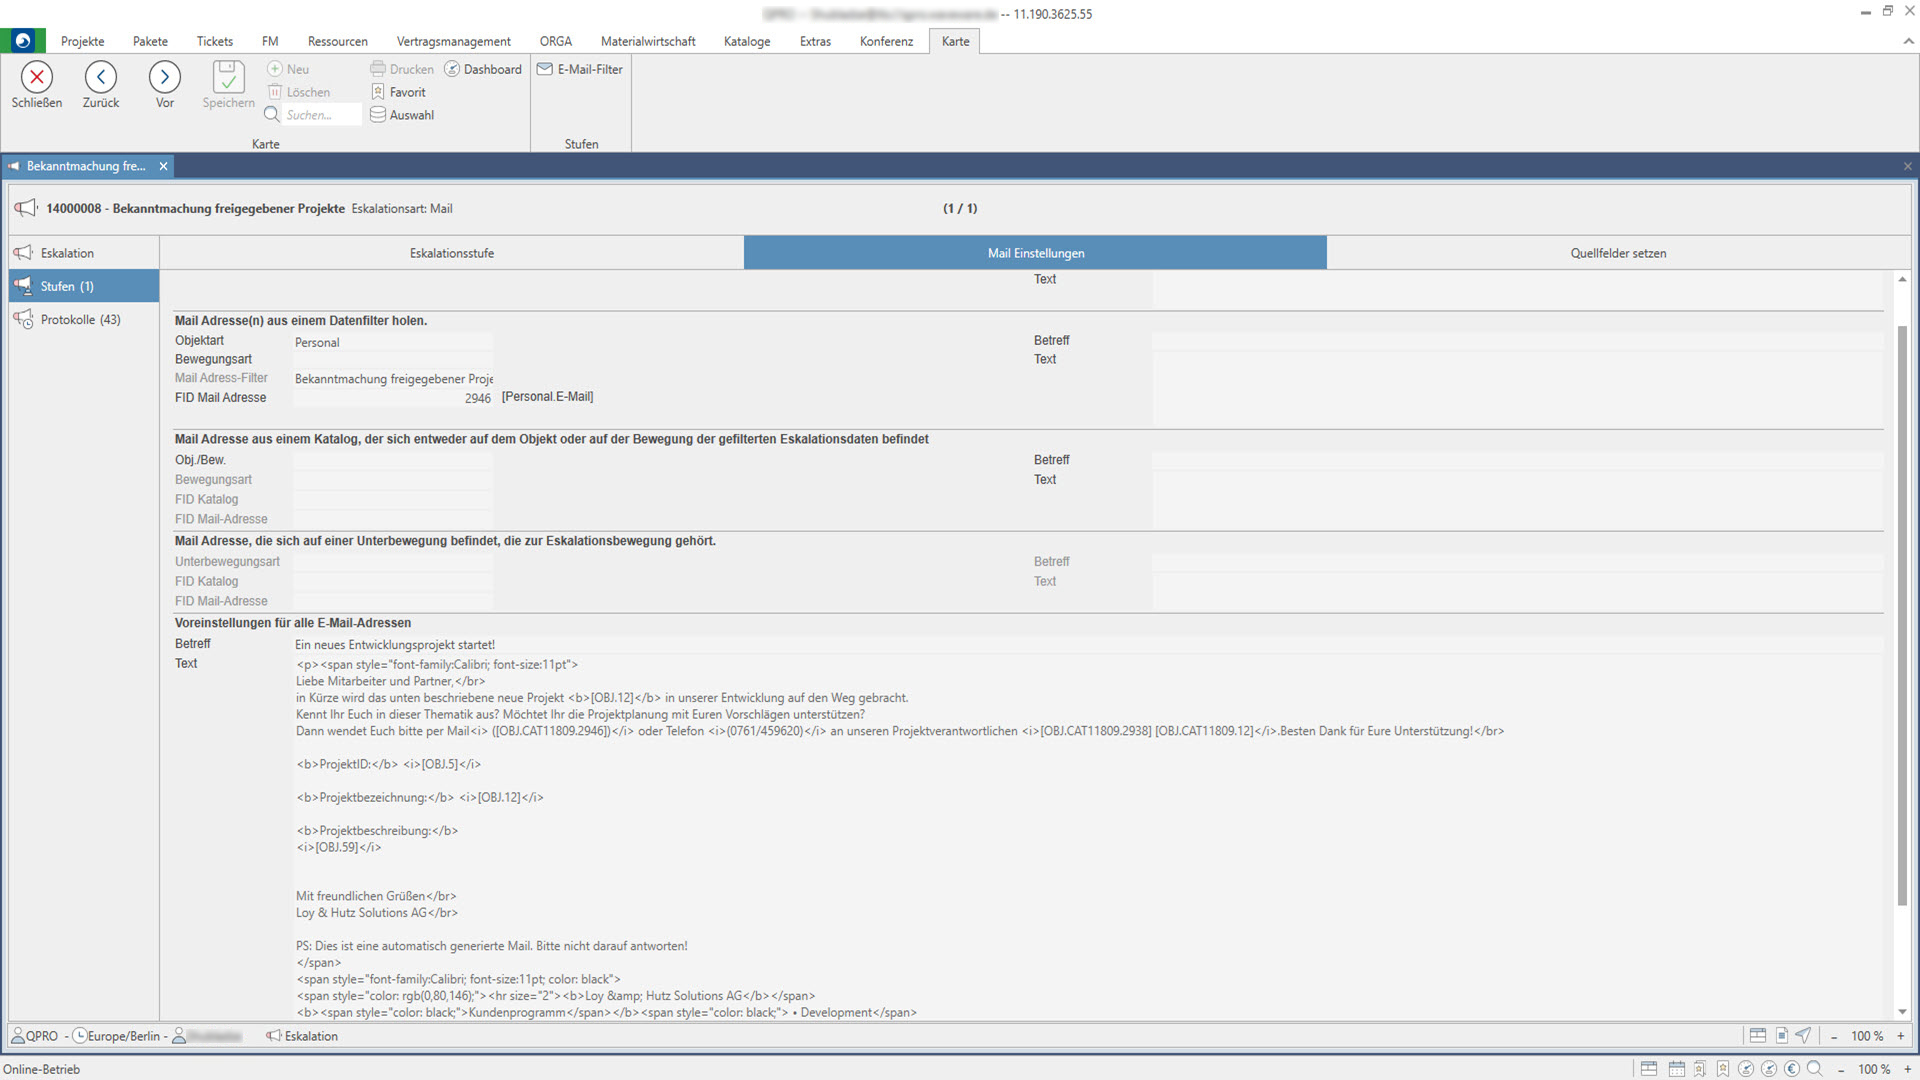
Task: Close the Bekanntmachung document tab
Action: point(163,166)
